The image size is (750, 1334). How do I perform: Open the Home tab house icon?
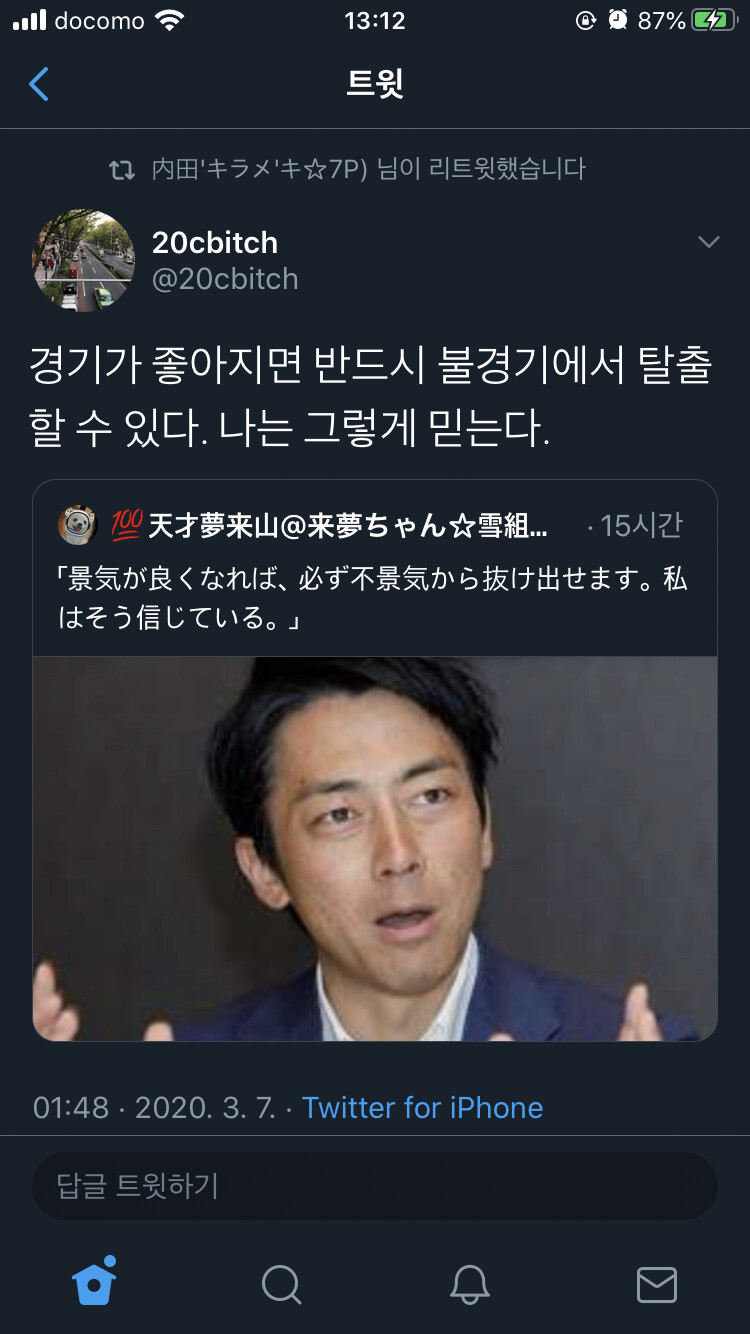coord(94,1282)
